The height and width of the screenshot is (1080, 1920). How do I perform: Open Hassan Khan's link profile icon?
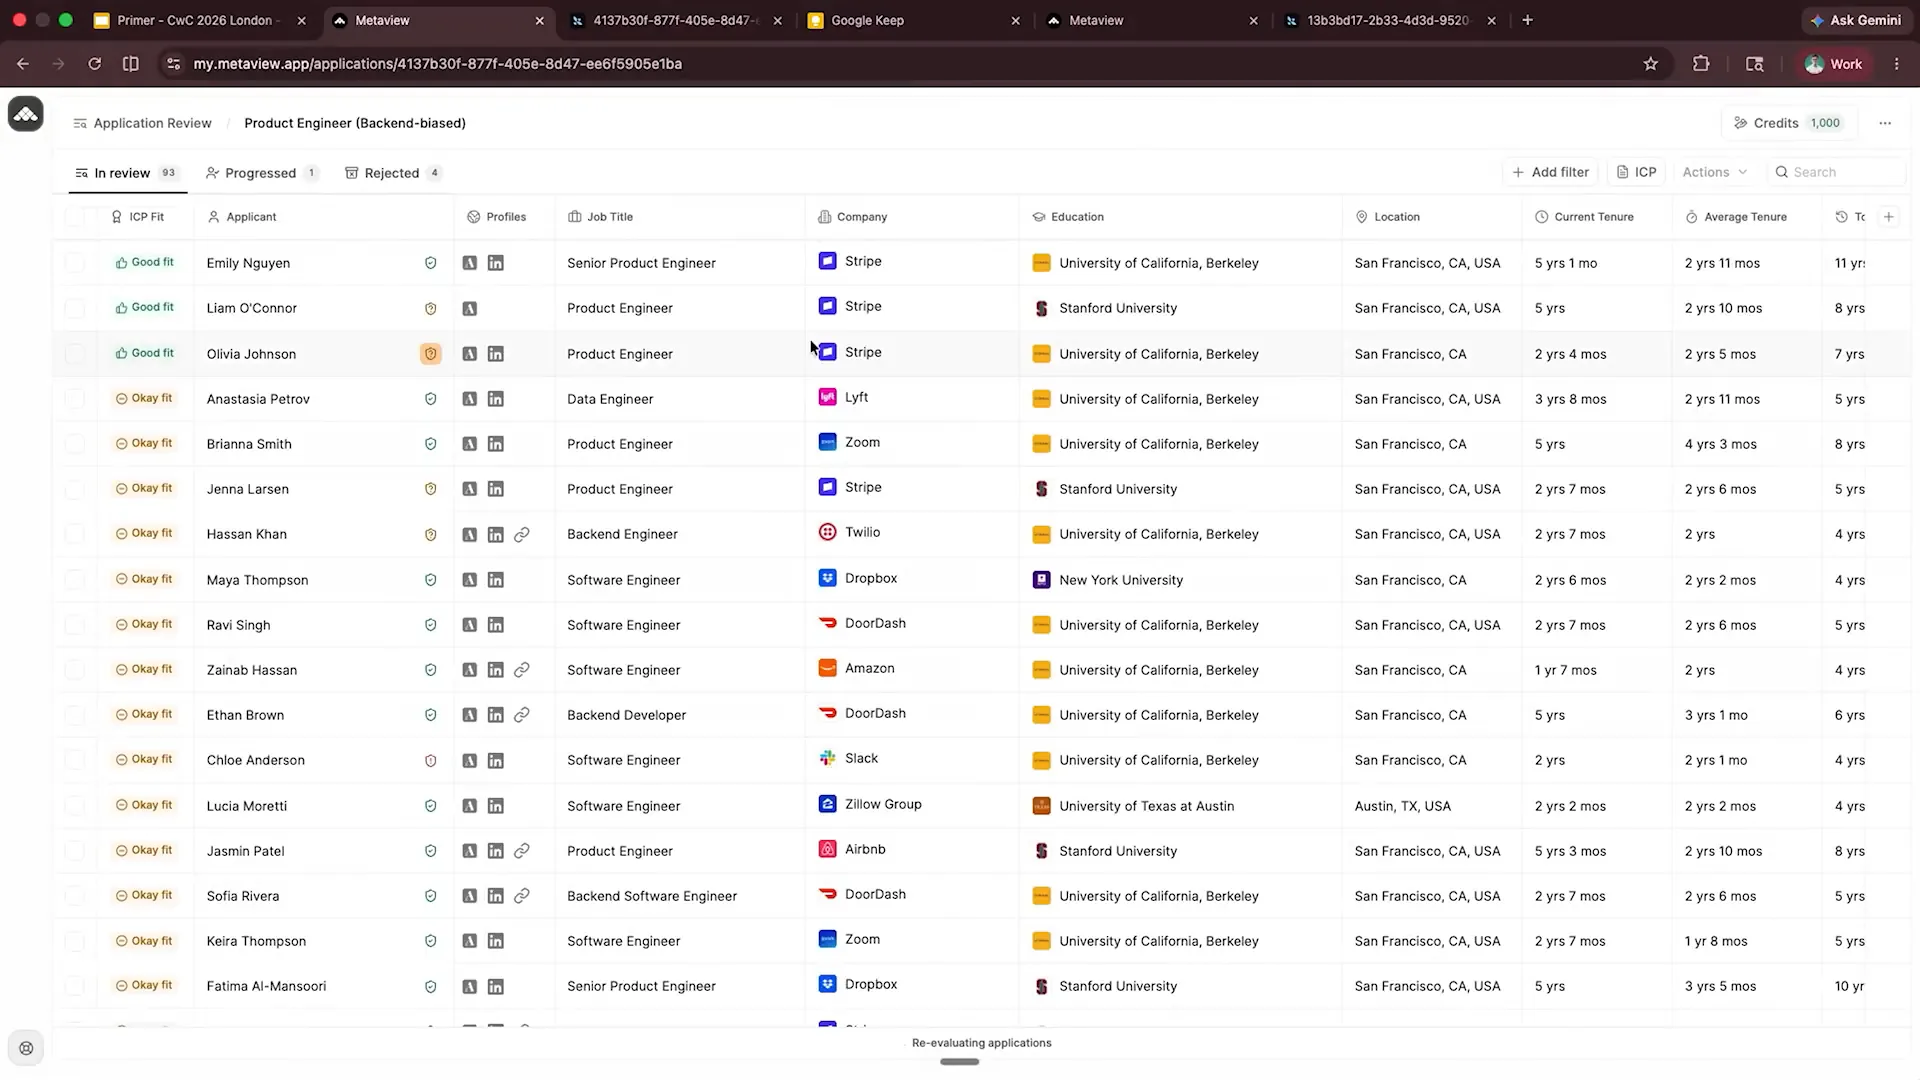coord(521,535)
